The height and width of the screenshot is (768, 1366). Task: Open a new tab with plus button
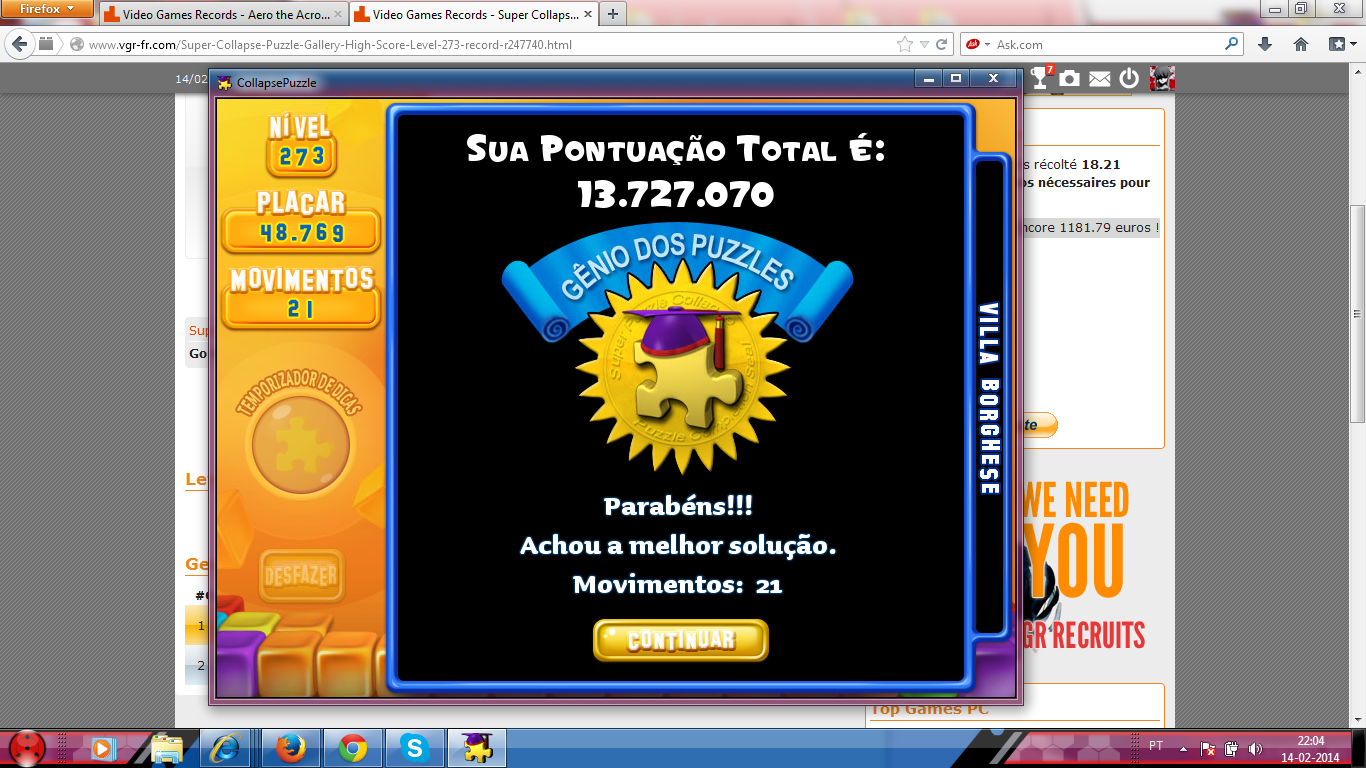[612, 14]
